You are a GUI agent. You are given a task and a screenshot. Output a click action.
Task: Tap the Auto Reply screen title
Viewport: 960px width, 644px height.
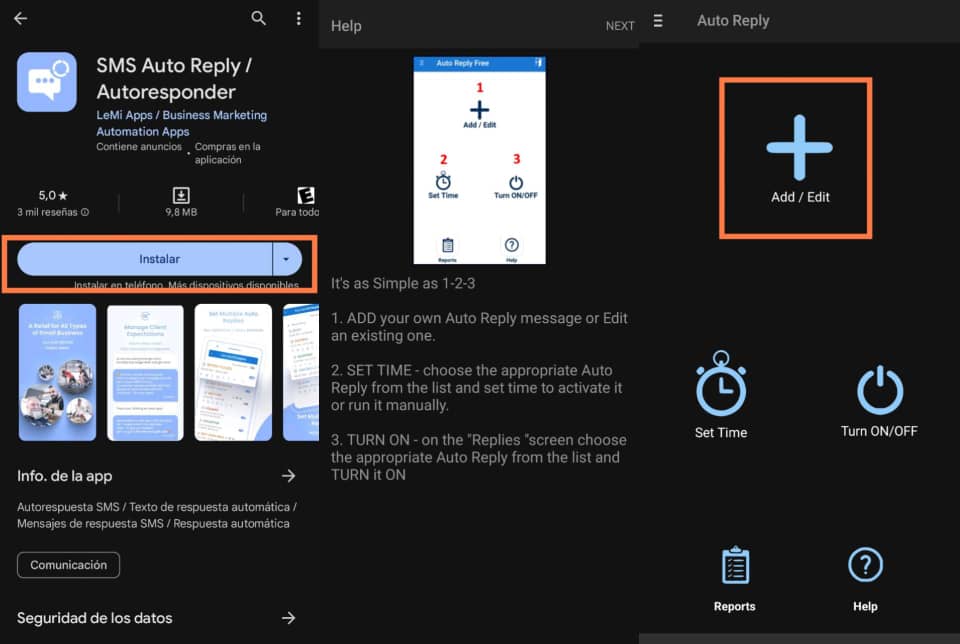(x=733, y=20)
